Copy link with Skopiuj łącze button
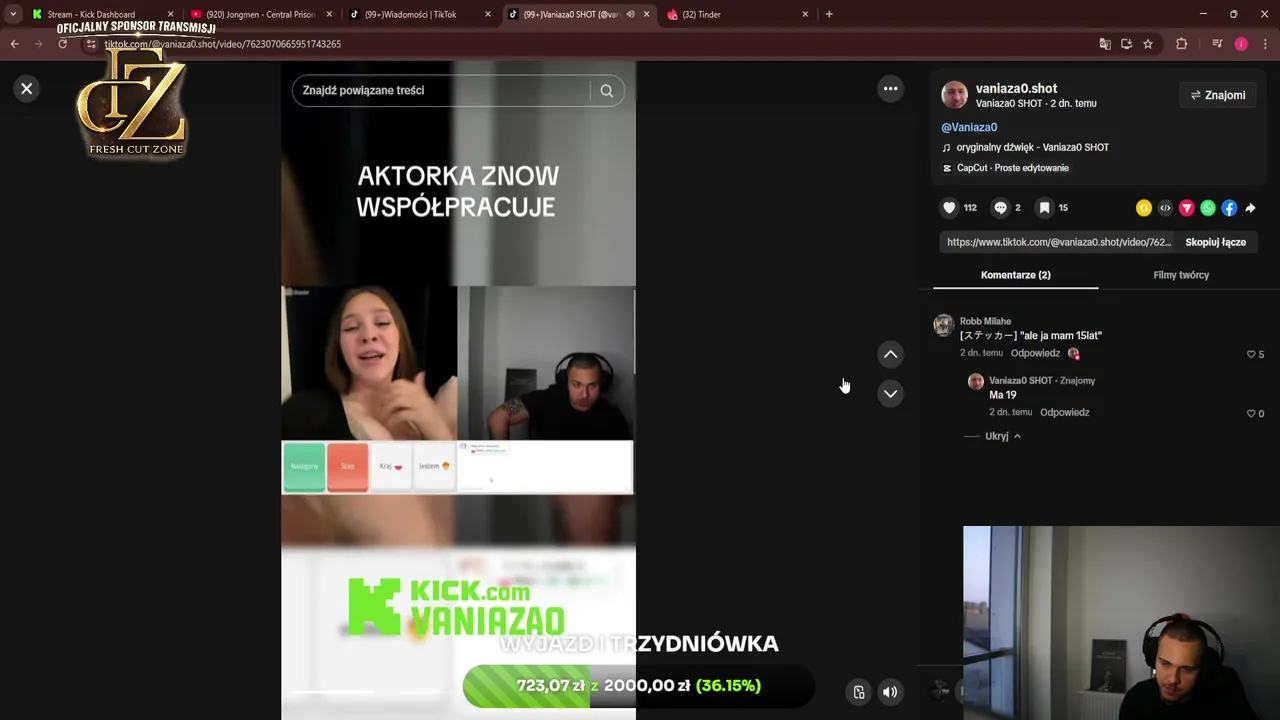Screen dimensions: 1280x720 pyautogui.click(x=1215, y=242)
